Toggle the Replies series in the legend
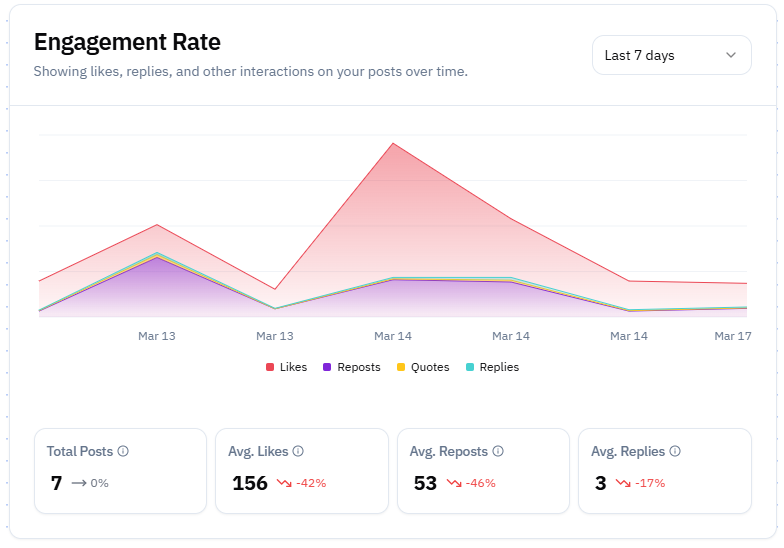 (492, 367)
